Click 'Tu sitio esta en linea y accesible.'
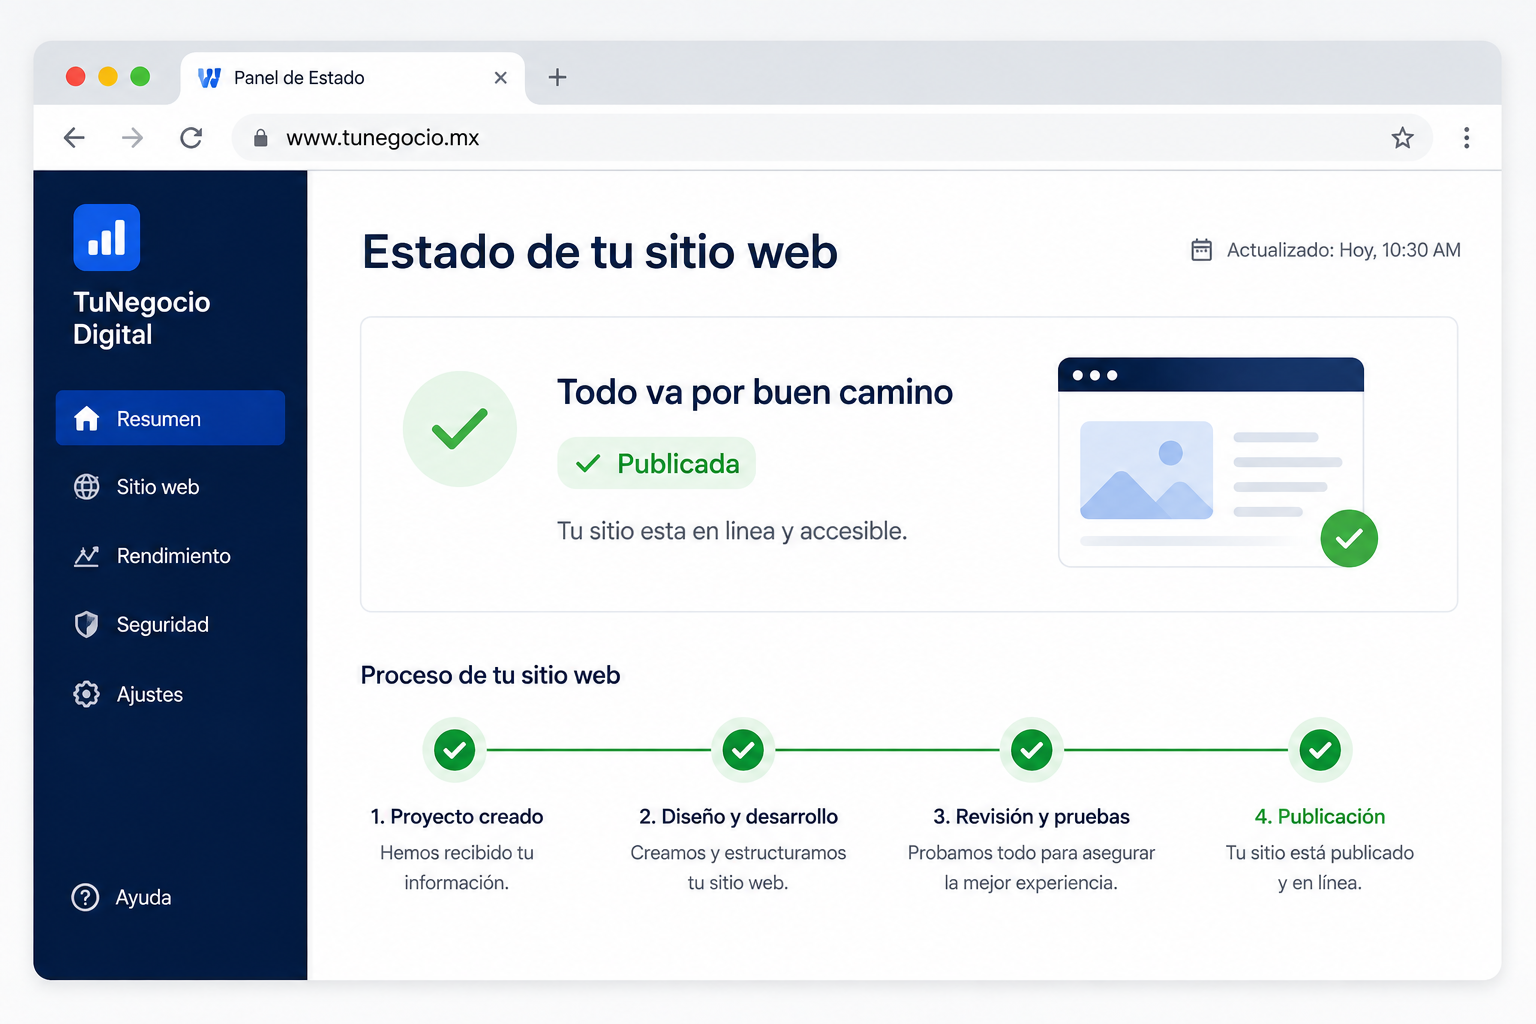The image size is (1536, 1024). [x=732, y=531]
